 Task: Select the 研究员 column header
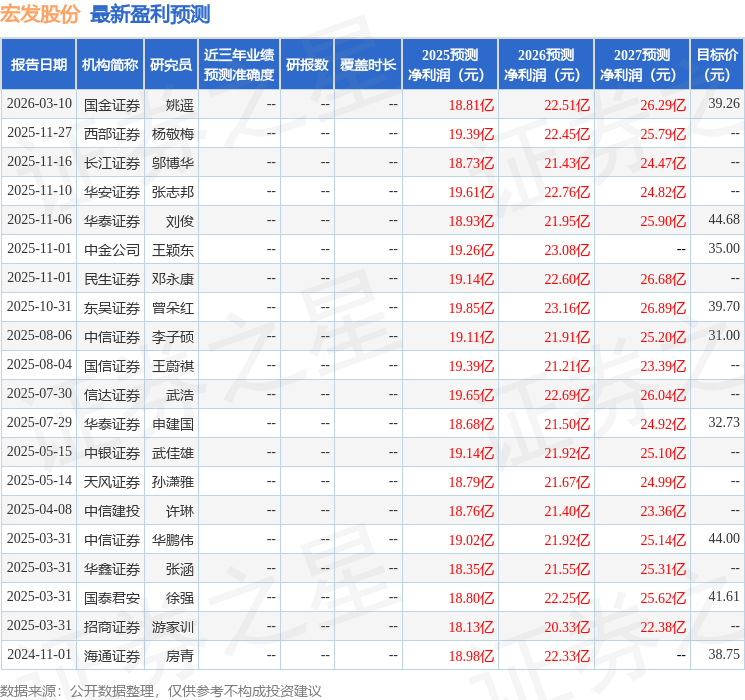[x=171, y=65]
